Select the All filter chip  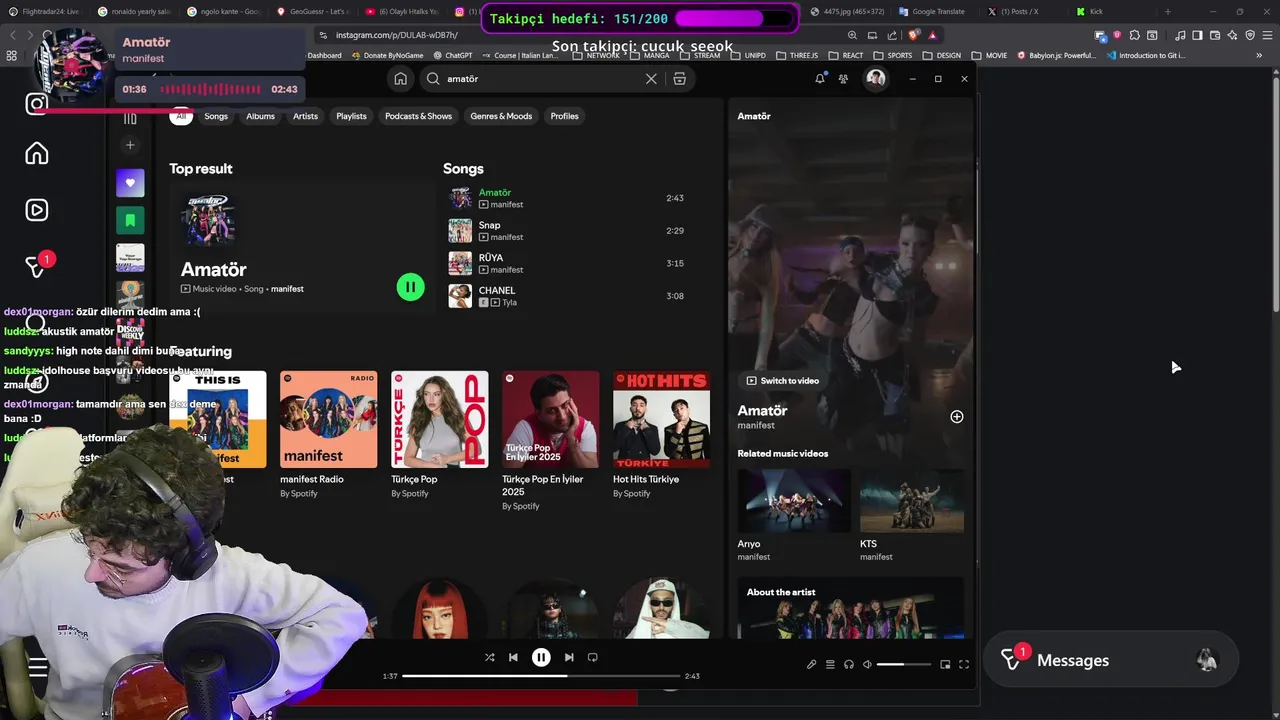pos(181,116)
